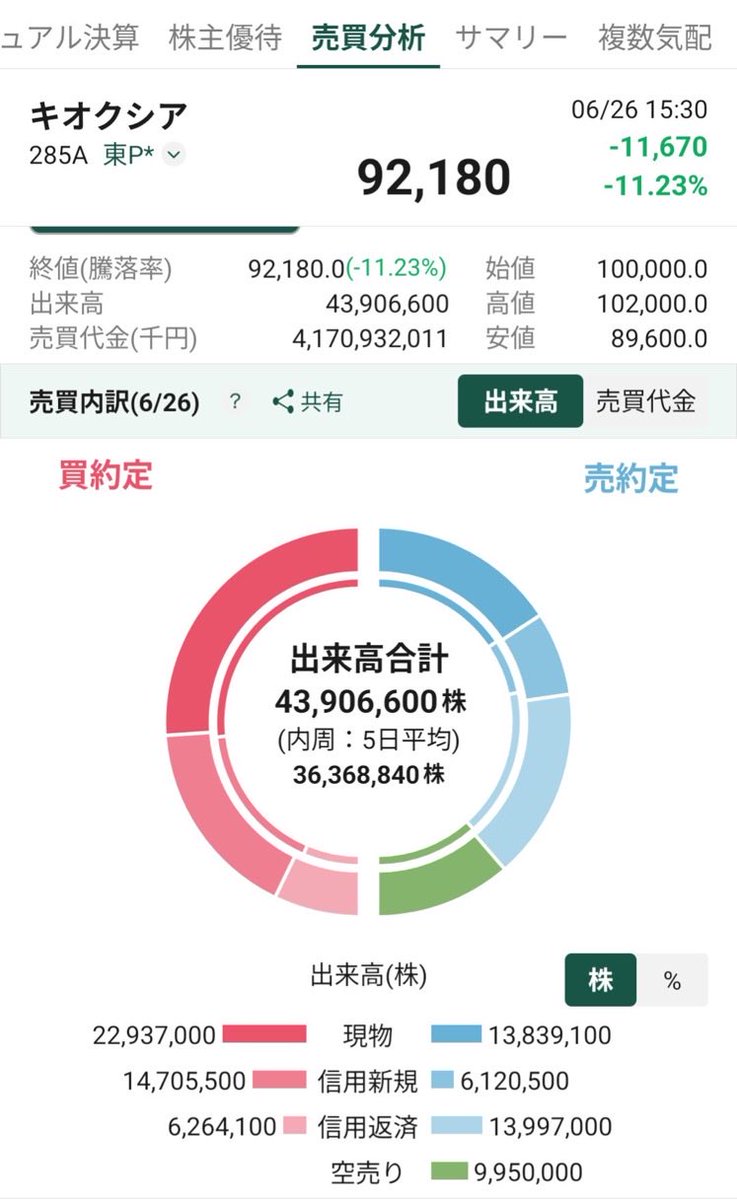Click the stock name キオクシア
Screen dimensions: 737x1200
[108, 117]
